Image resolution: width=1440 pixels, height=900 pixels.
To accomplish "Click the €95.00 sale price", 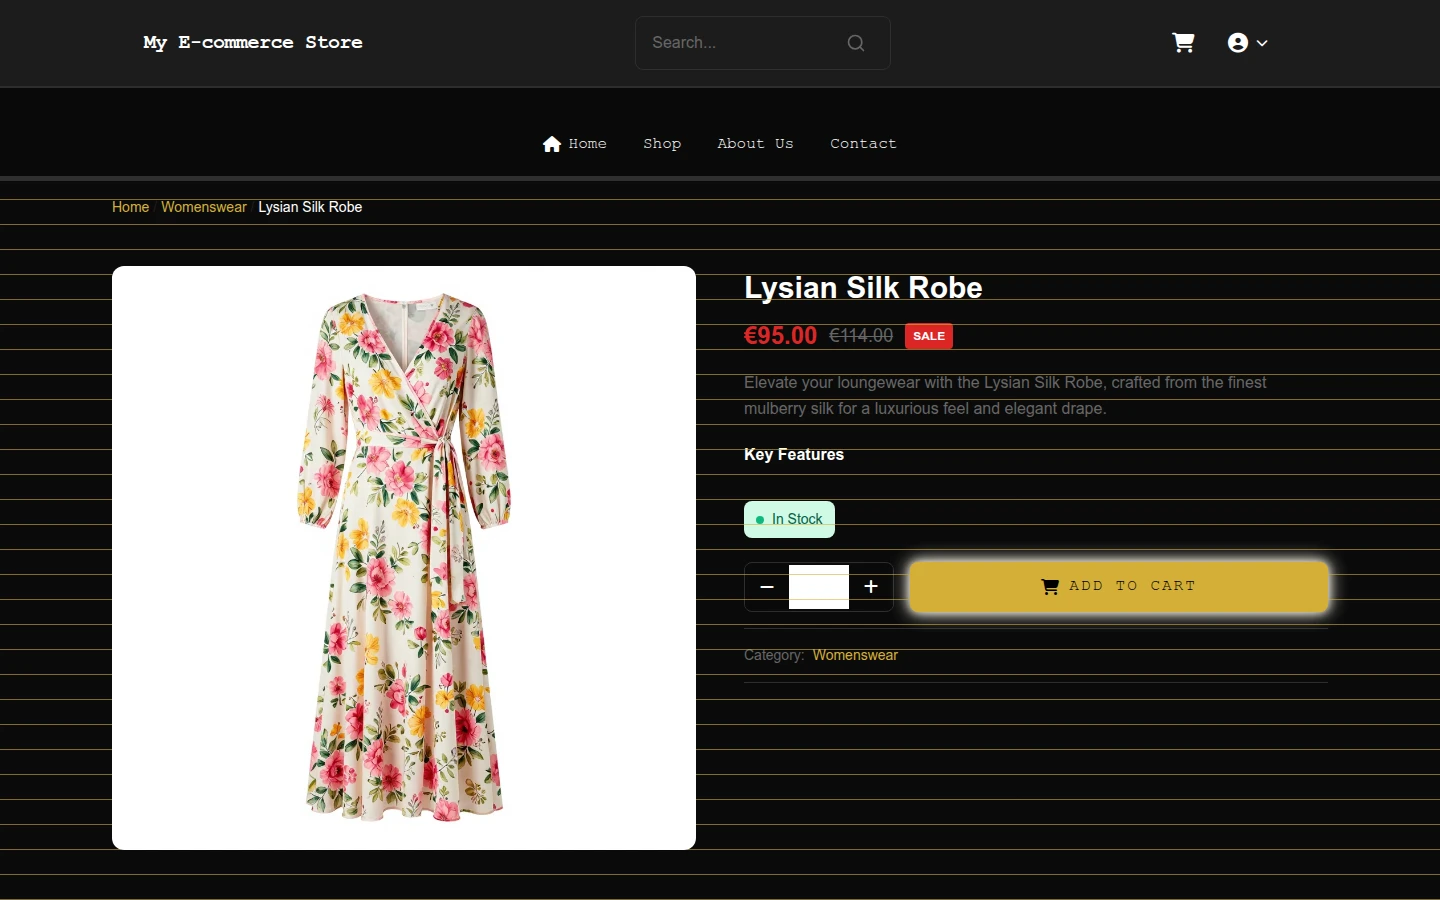I will tap(780, 336).
